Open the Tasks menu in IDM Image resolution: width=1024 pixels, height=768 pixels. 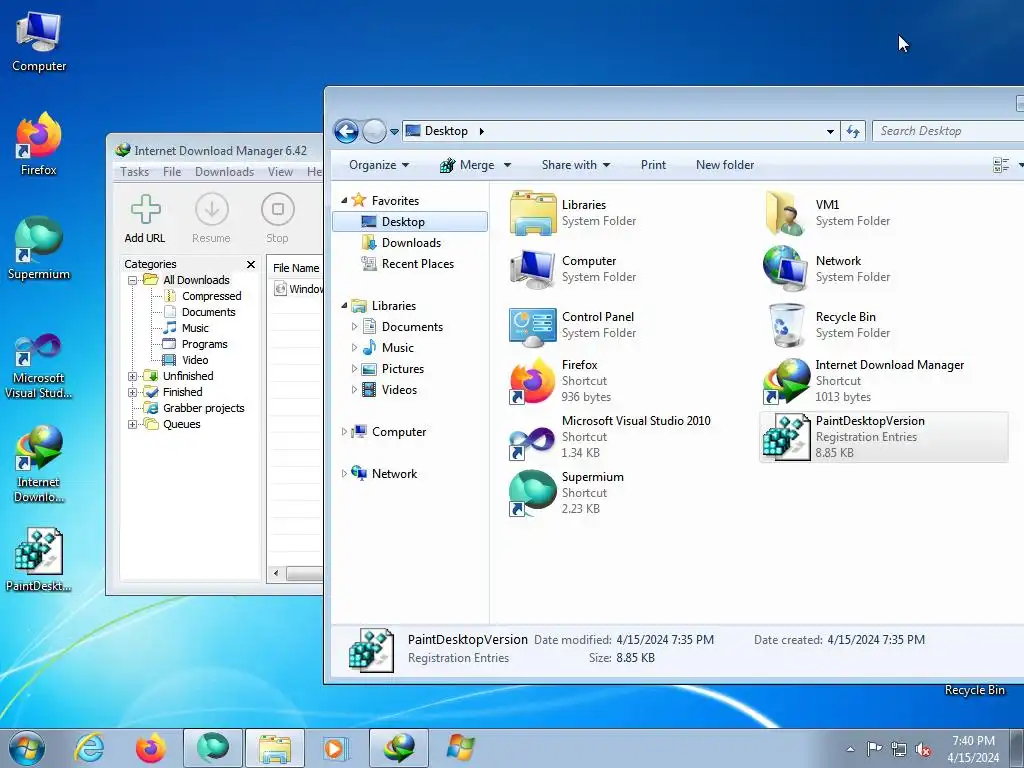point(134,172)
